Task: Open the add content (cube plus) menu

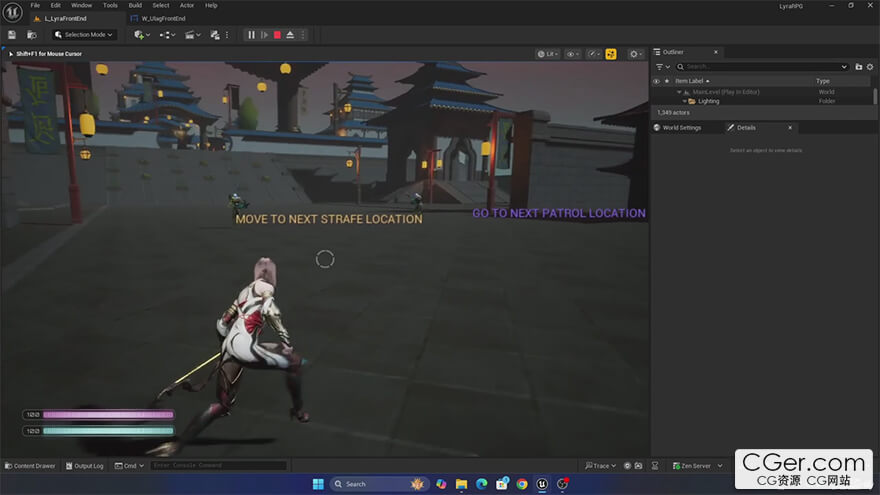Action: [x=140, y=35]
